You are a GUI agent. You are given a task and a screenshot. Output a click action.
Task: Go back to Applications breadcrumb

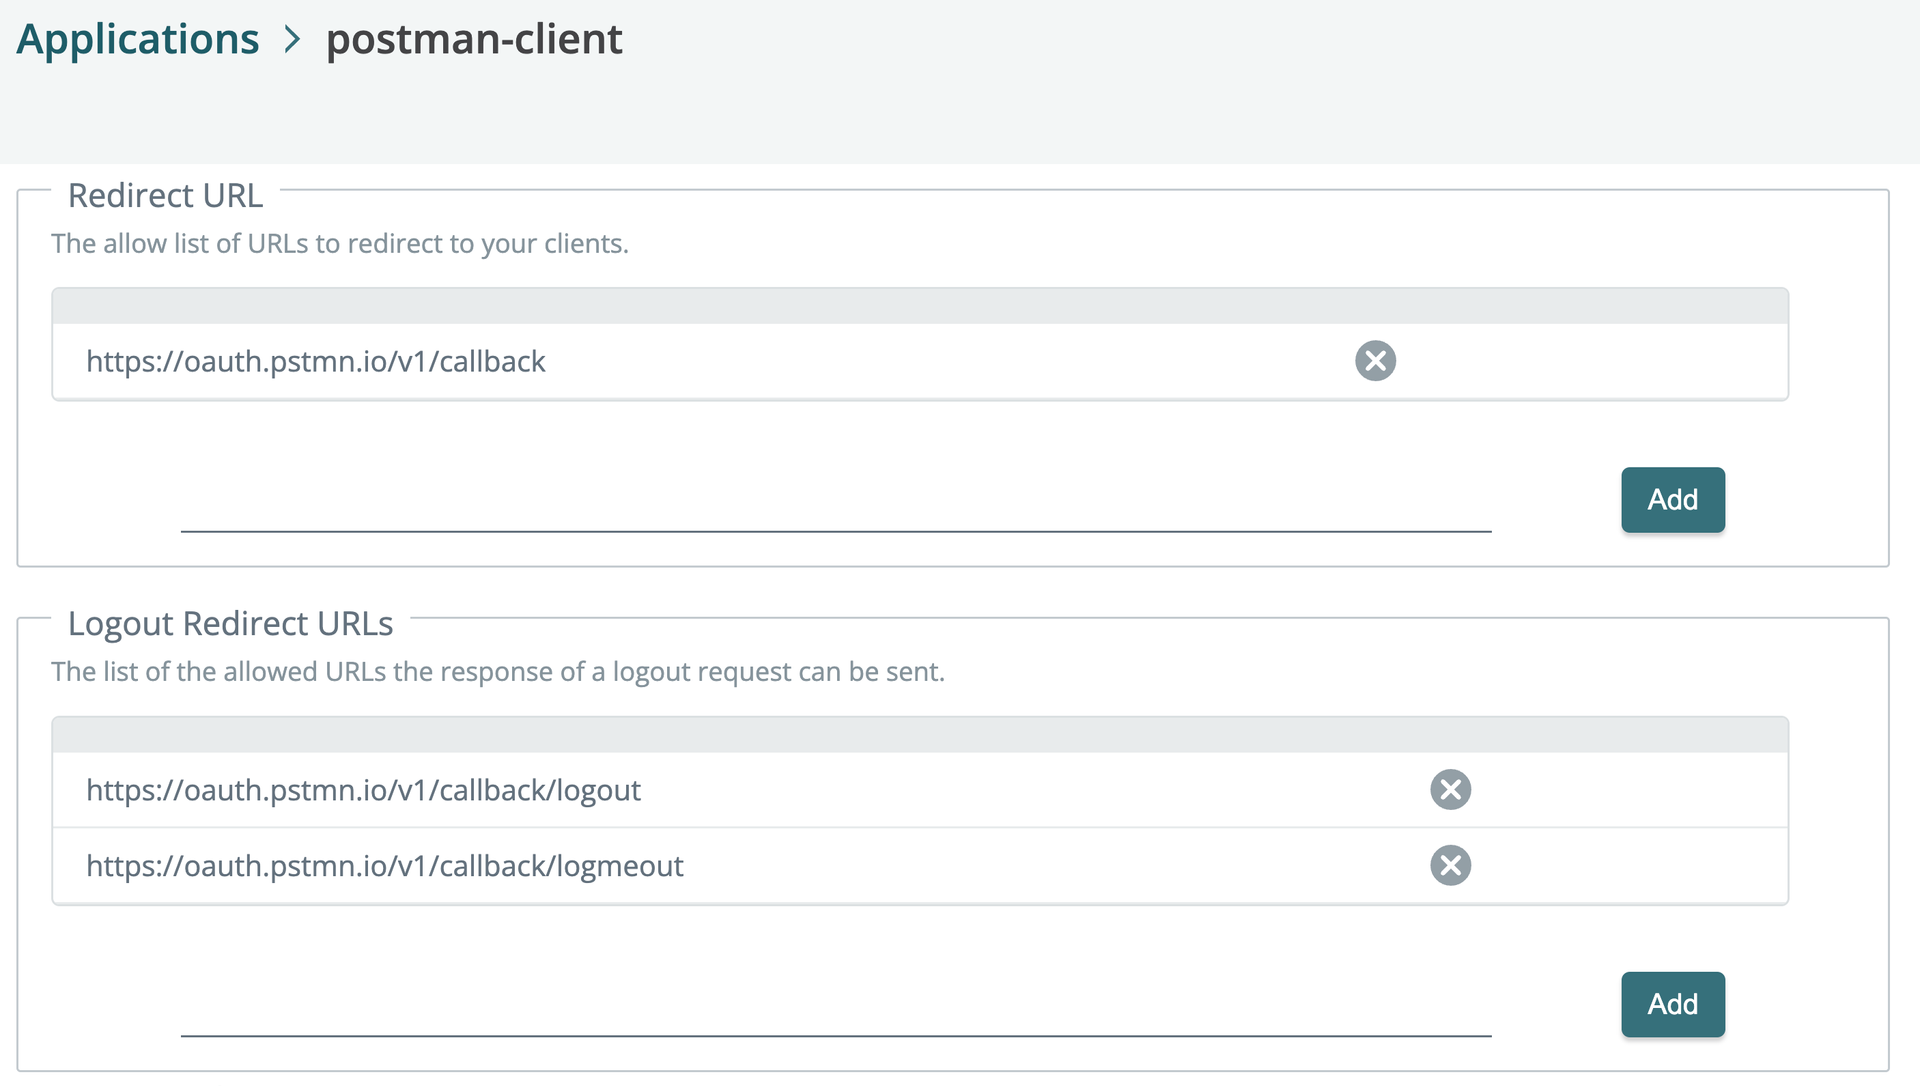pos(138,39)
